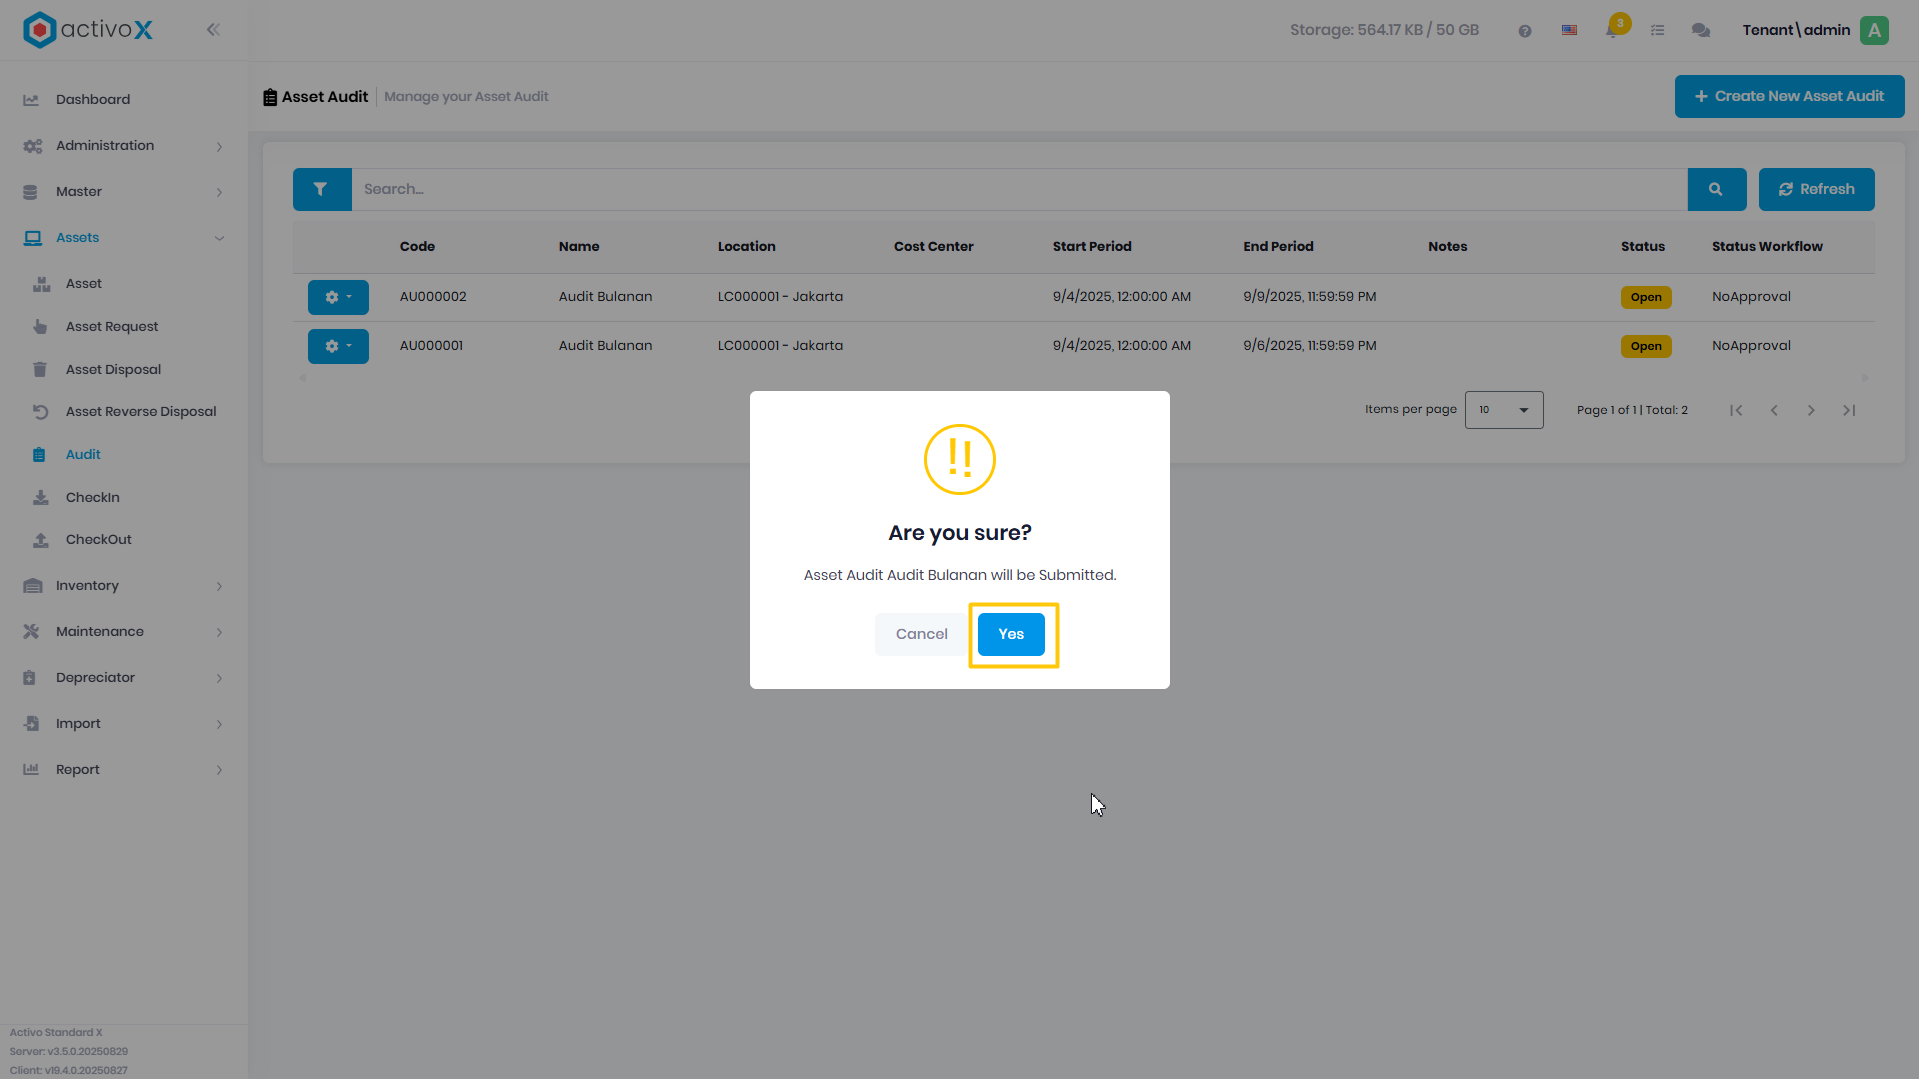
Task: Open the activoX logo home
Action: click(x=88, y=30)
